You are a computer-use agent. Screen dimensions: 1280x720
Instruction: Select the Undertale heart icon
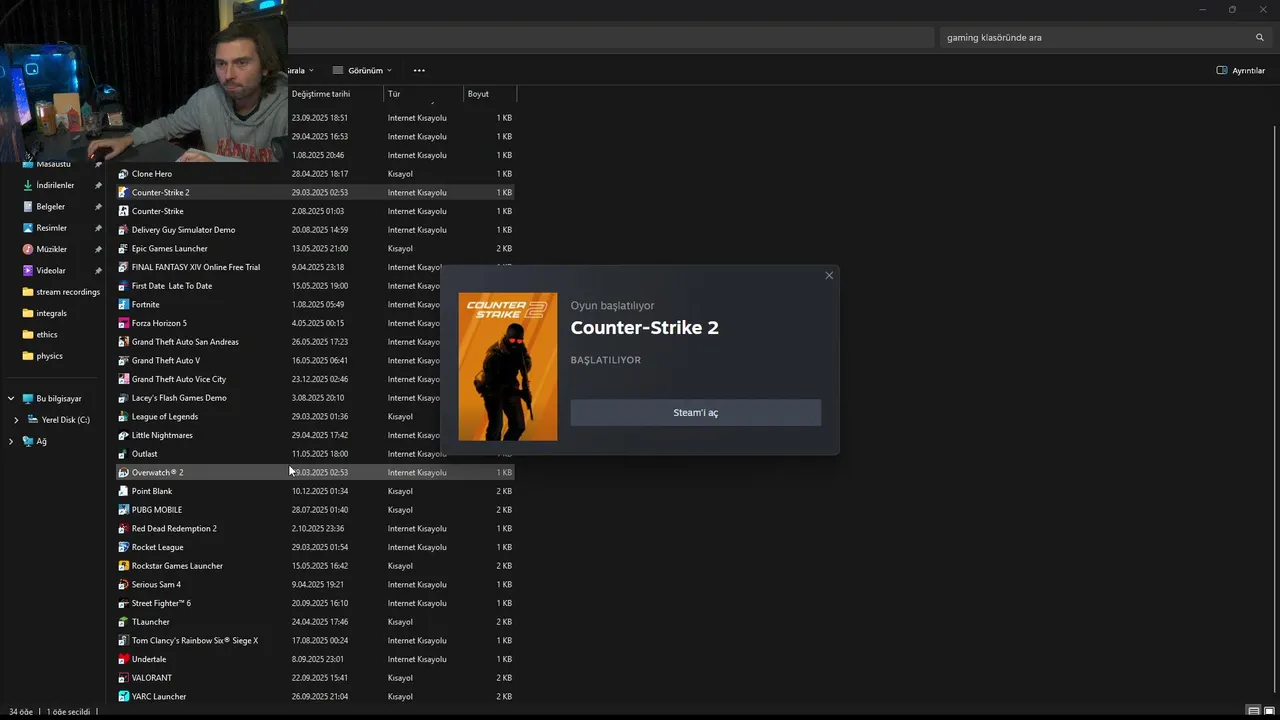pyautogui.click(x=123, y=659)
